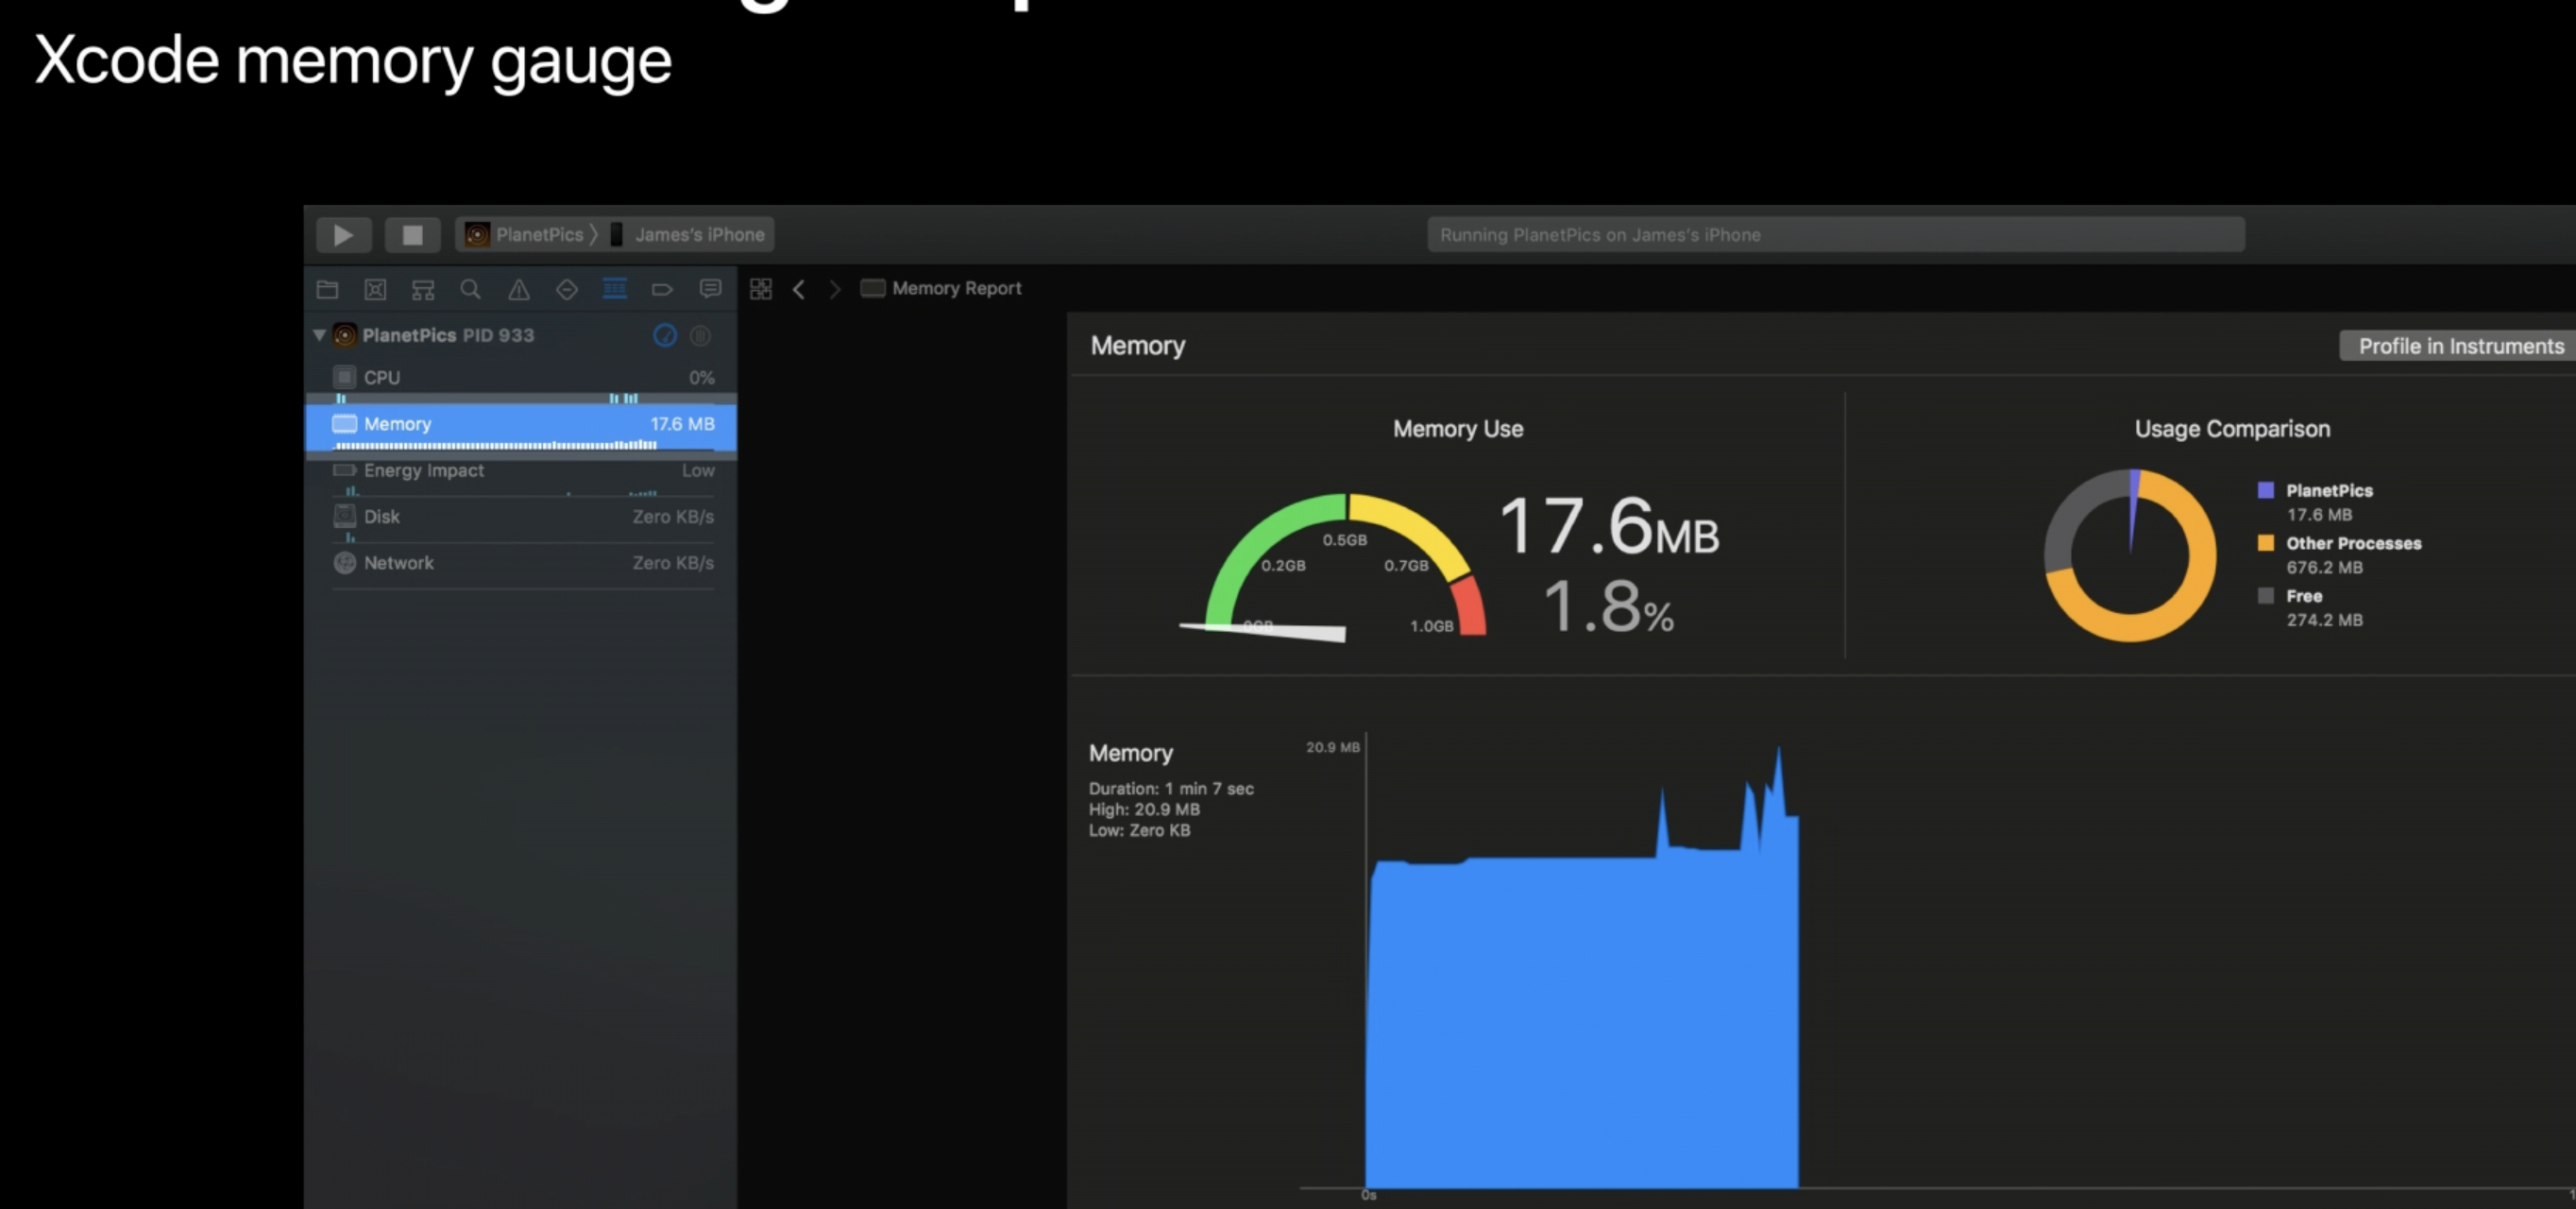Toggle the gauge view button beside PID 933
The height and width of the screenshot is (1209, 2576).
[665, 336]
